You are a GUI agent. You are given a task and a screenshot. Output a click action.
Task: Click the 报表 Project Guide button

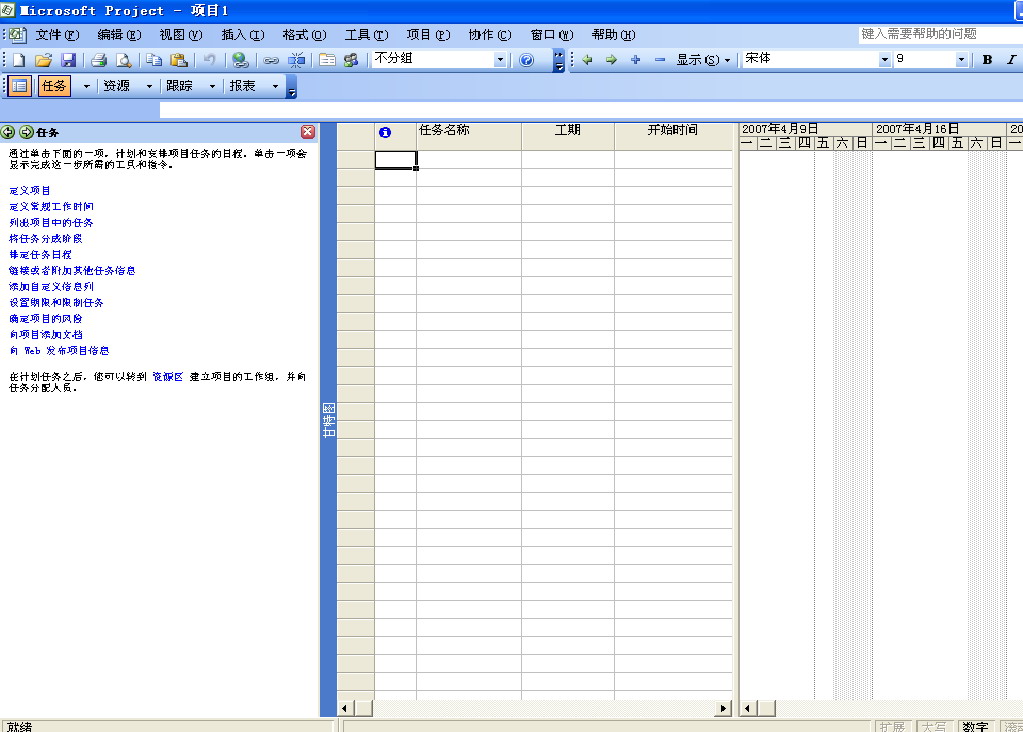pyautogui.click(x=243, y=85)
